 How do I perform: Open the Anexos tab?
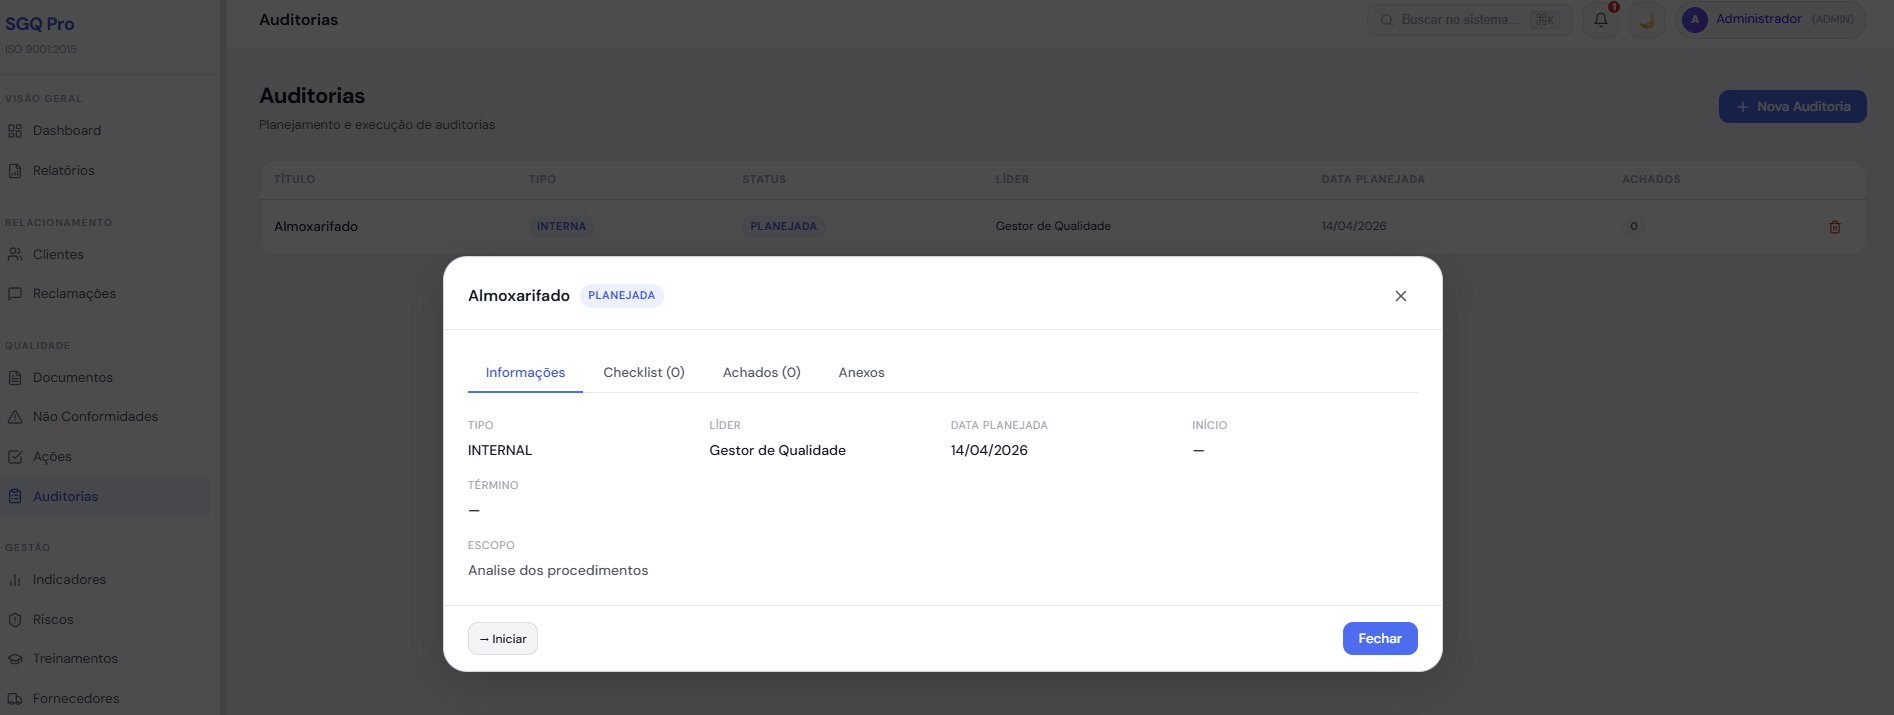[x=861, y=373]
